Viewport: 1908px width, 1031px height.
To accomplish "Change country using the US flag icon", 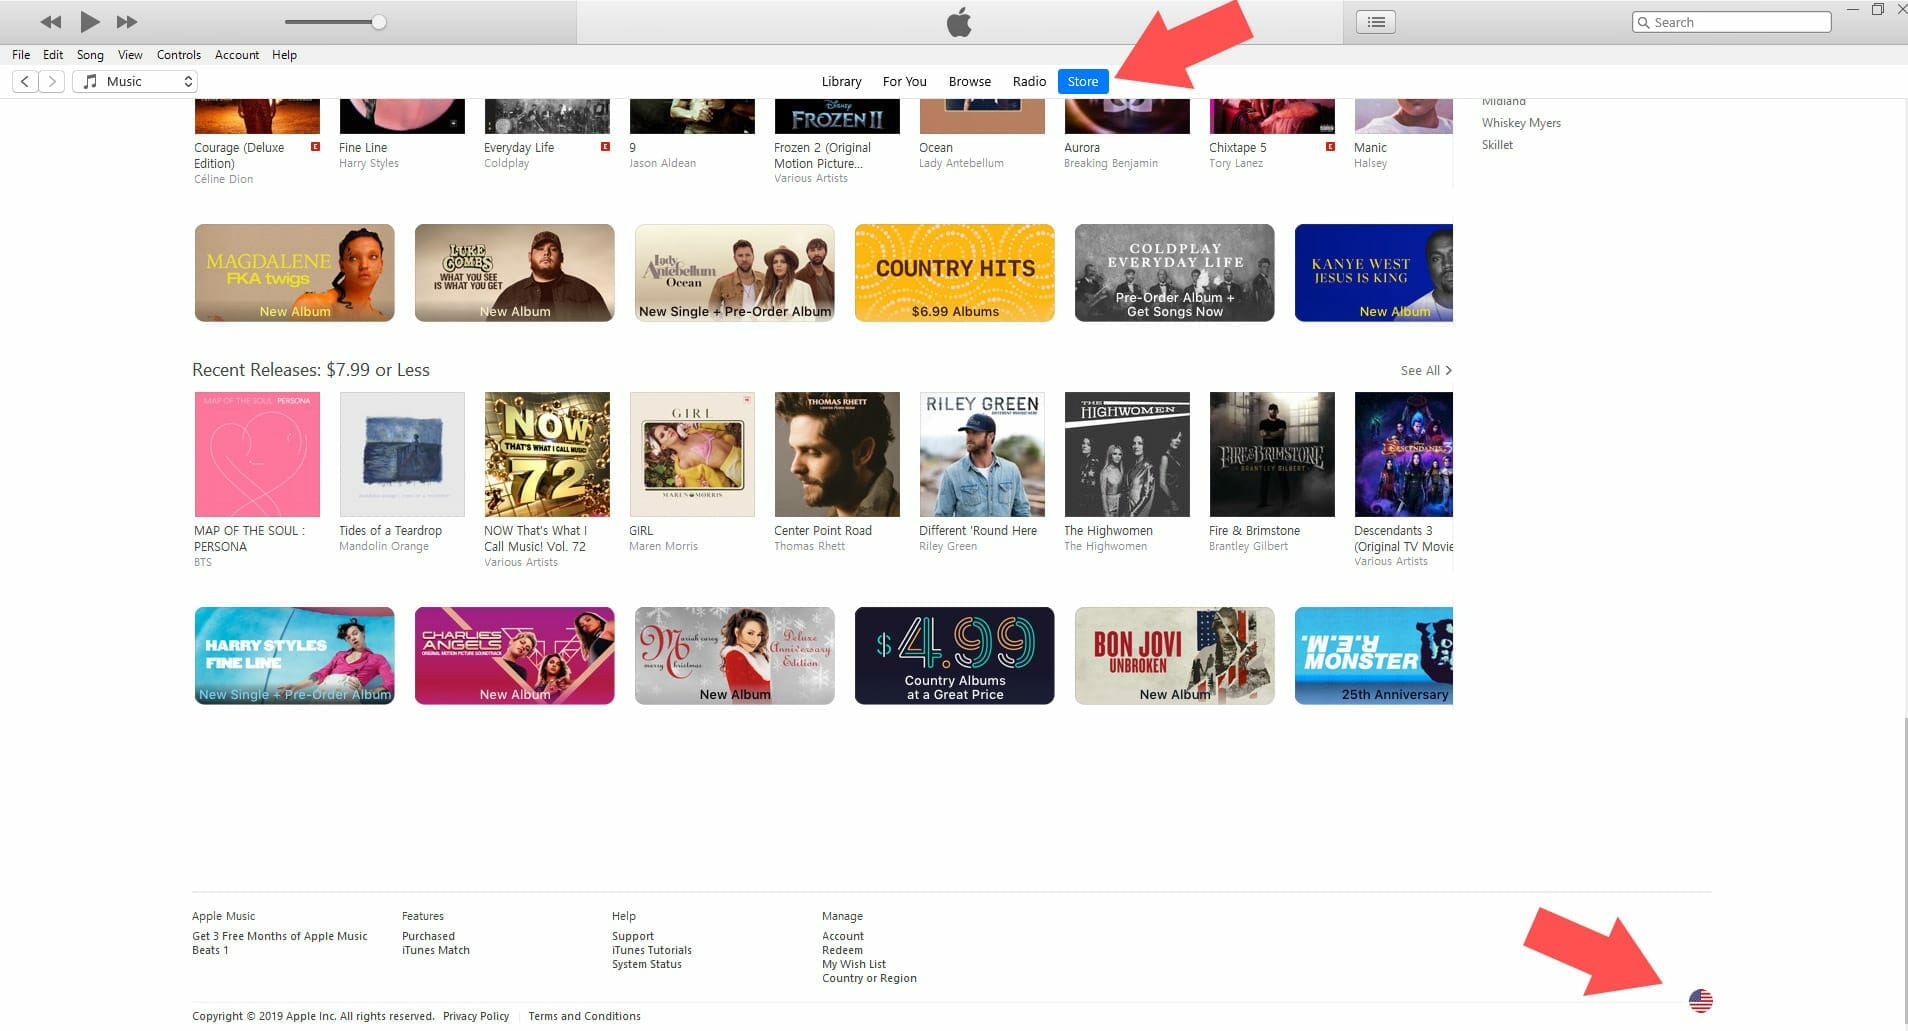I will [x=1700, y=1000].
